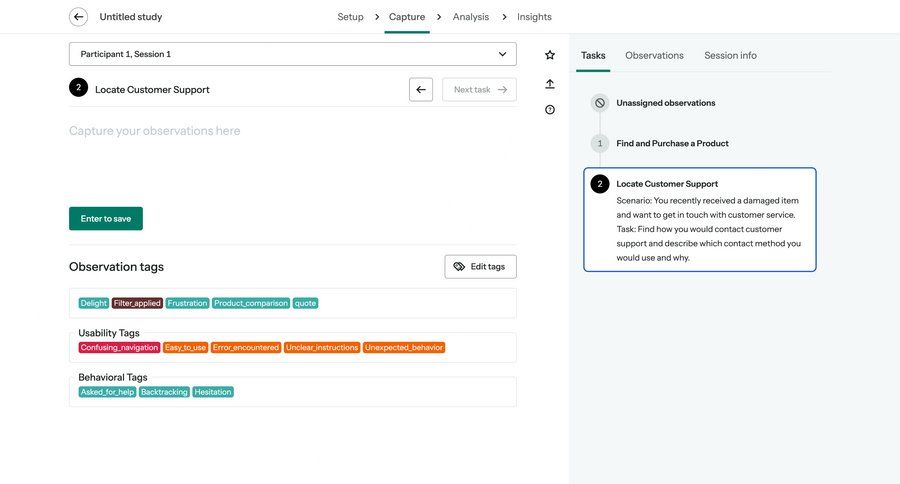Click the Edit tags button
Viewport: 900px width, 484px height.
(480, 267)
